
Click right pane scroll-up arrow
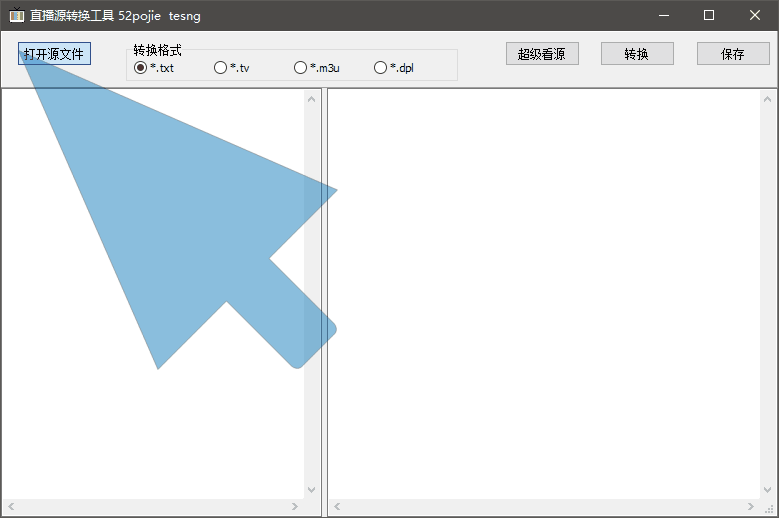point(768,99)
